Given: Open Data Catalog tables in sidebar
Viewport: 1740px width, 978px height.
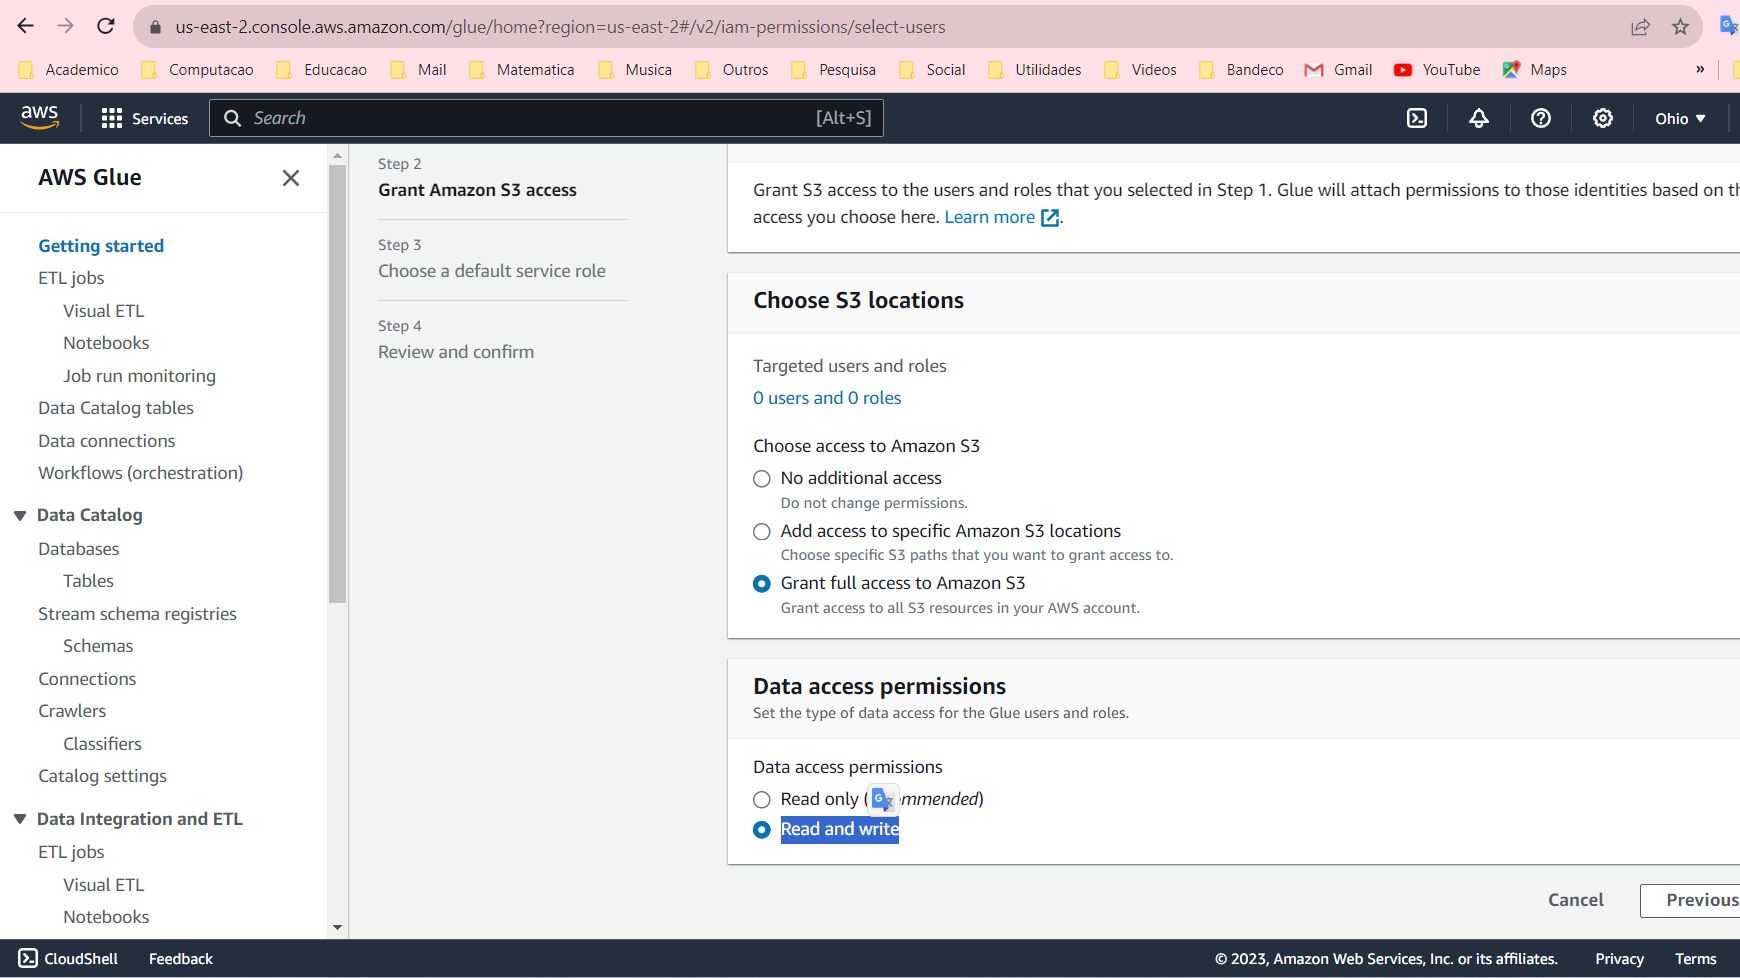Looking at the screenshot, I should click(116, 408).
